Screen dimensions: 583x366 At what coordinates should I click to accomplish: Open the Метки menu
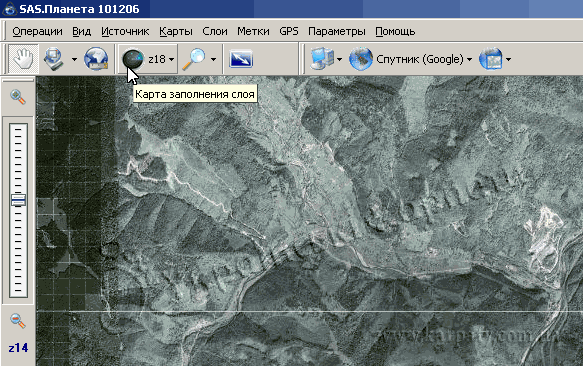point(253,31)
